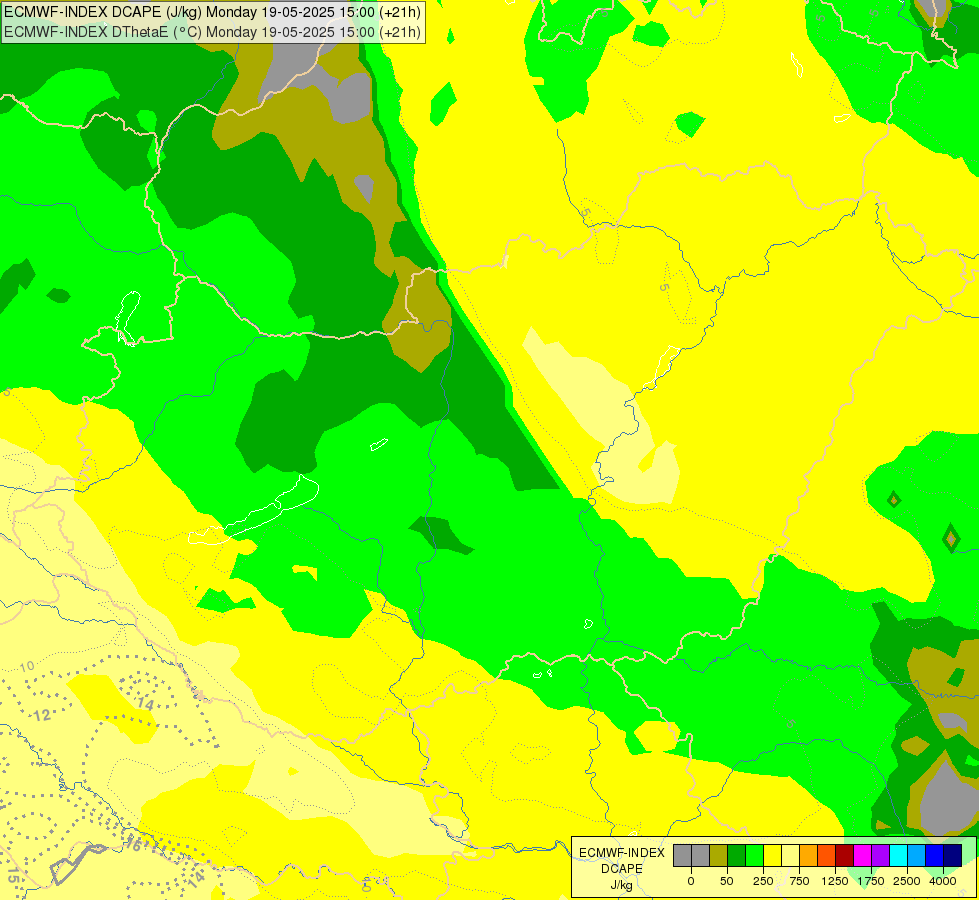Click the legend tick label 2500
This screenshot has width=979, height=900.
point(907,881)
